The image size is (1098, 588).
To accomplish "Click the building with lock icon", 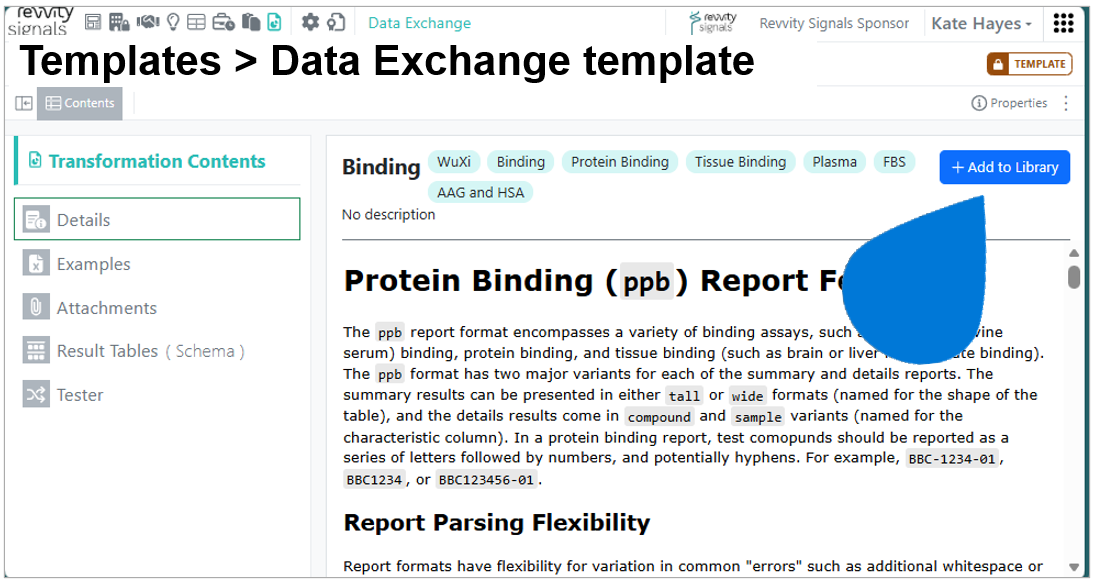I will pos(119,22).
